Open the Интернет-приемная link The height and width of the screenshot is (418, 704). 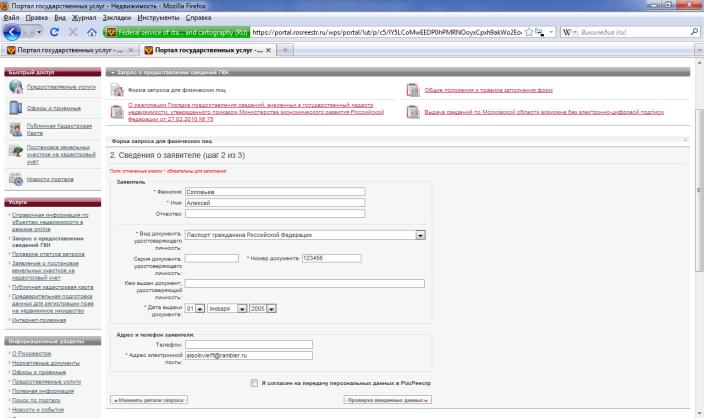39,320
